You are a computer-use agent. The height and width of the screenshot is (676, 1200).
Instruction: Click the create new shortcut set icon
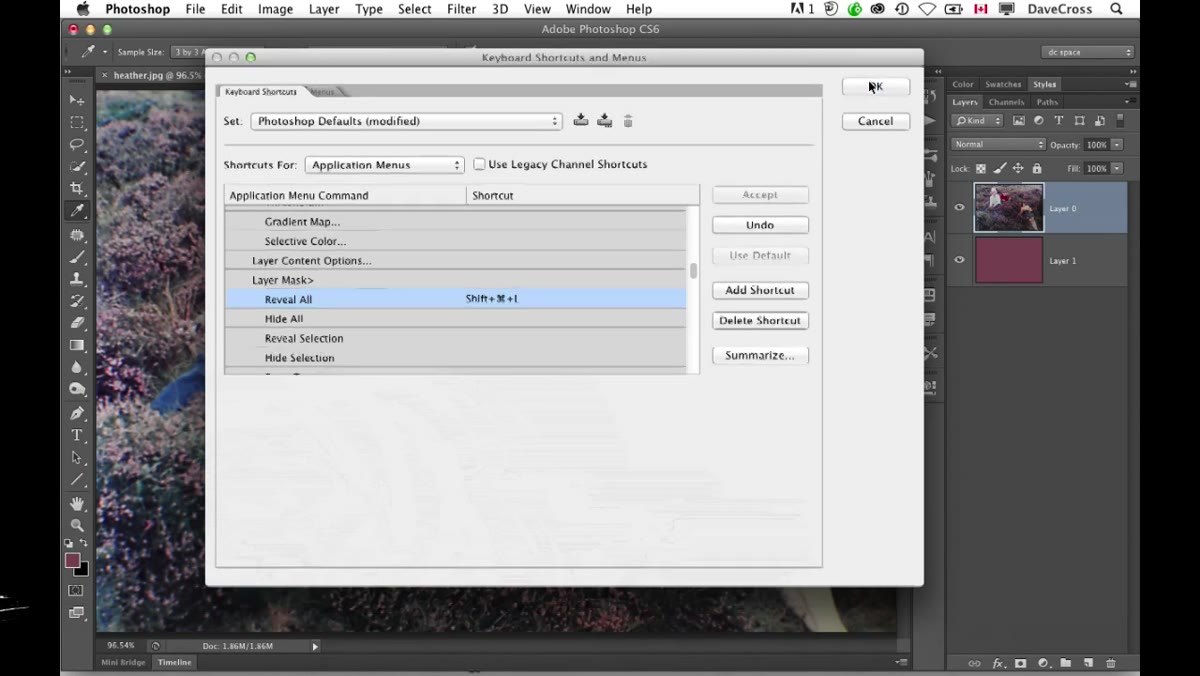pos(605,121)
